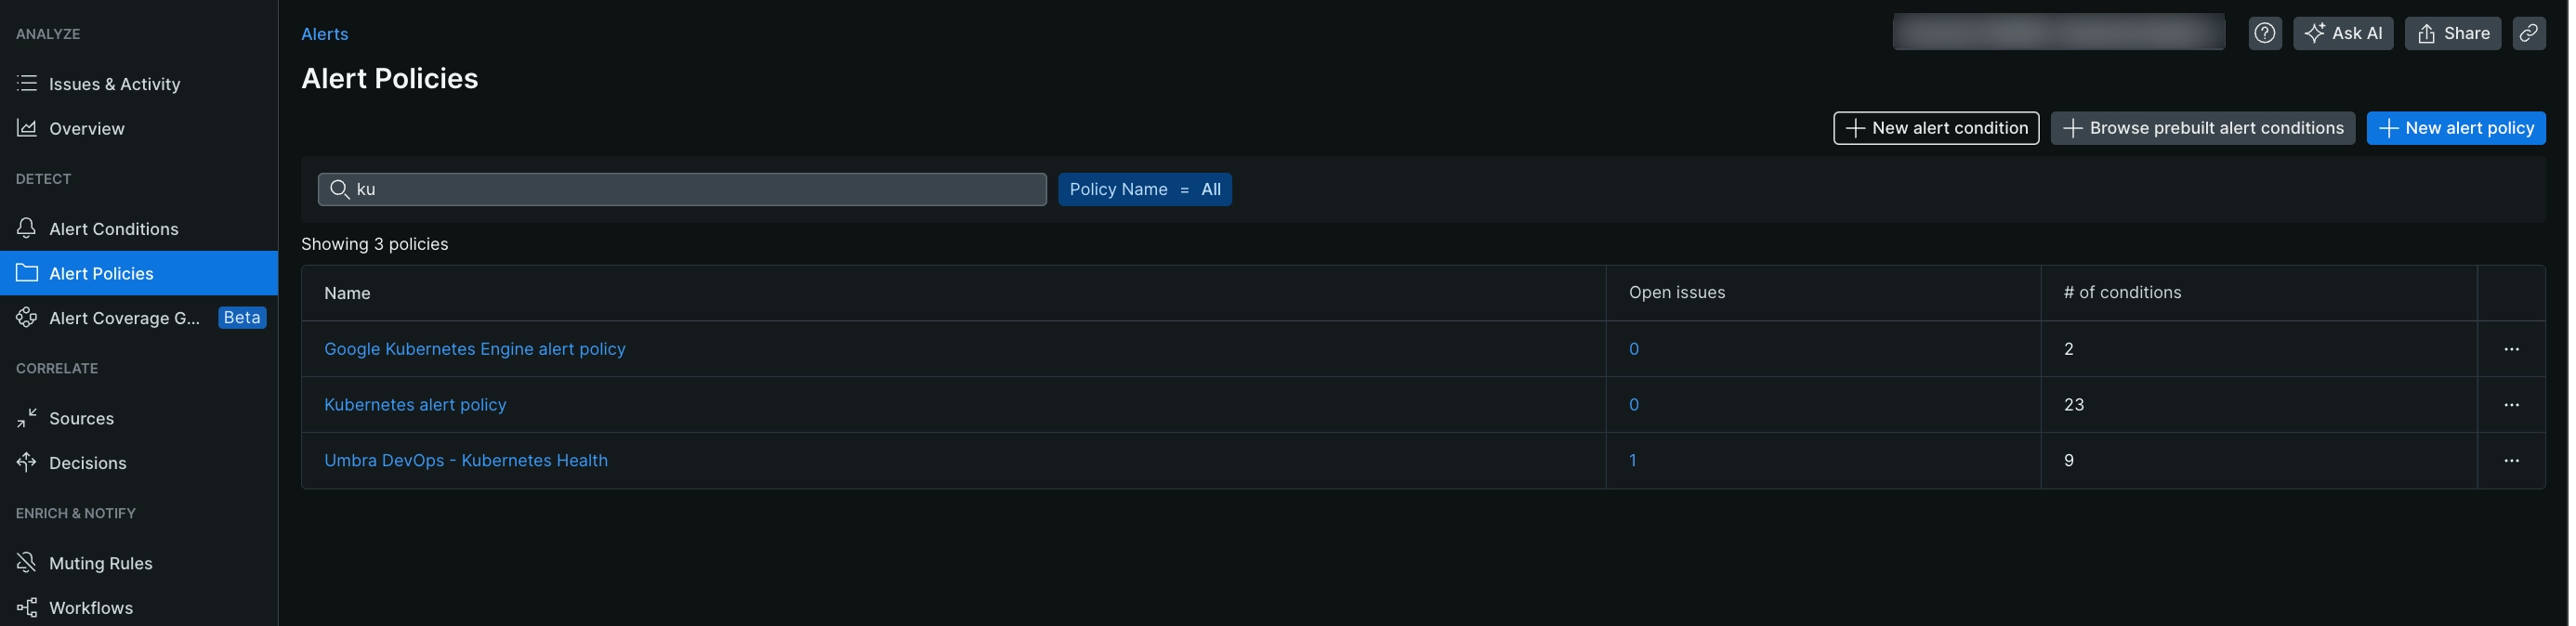Copy permalink with the link icon

click(x=2528, y=33)
